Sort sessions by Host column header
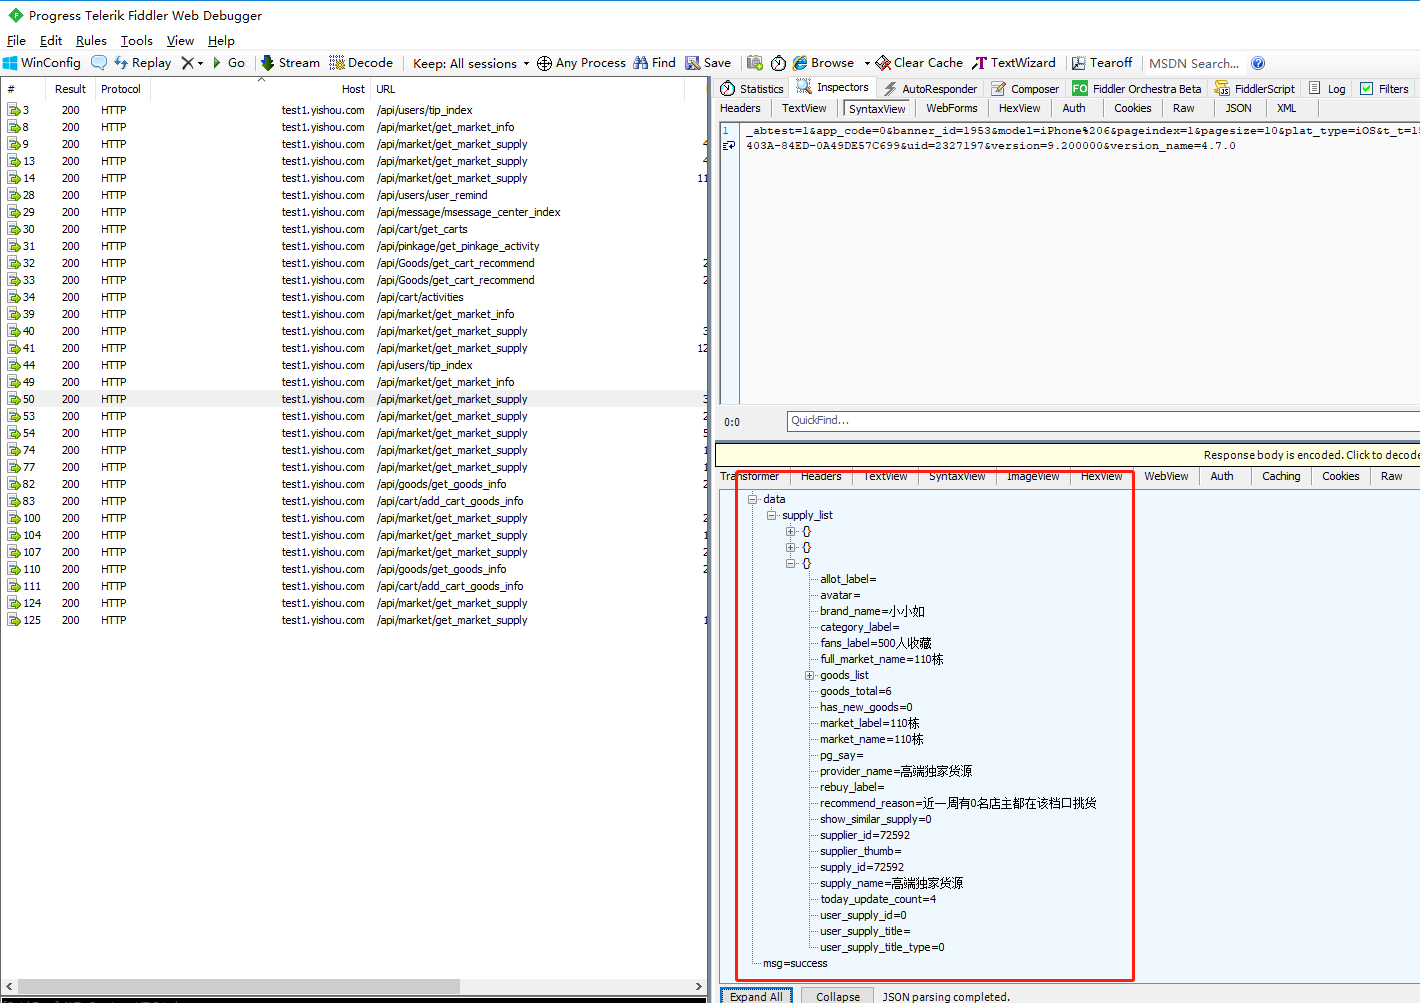The width and height of the screenshot is (1420, 1003). tap(353, 89)
